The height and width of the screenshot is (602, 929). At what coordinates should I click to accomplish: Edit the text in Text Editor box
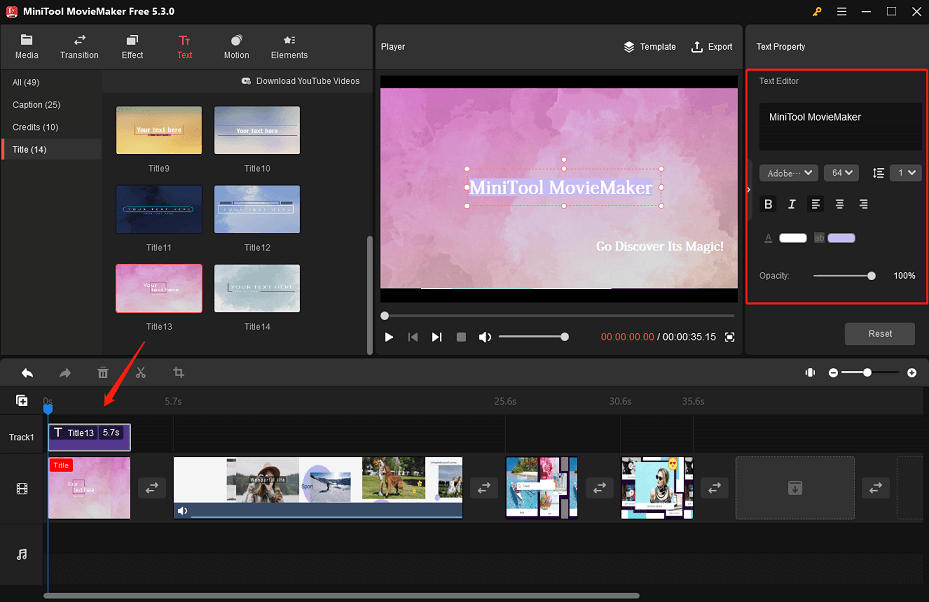(840, 127)
